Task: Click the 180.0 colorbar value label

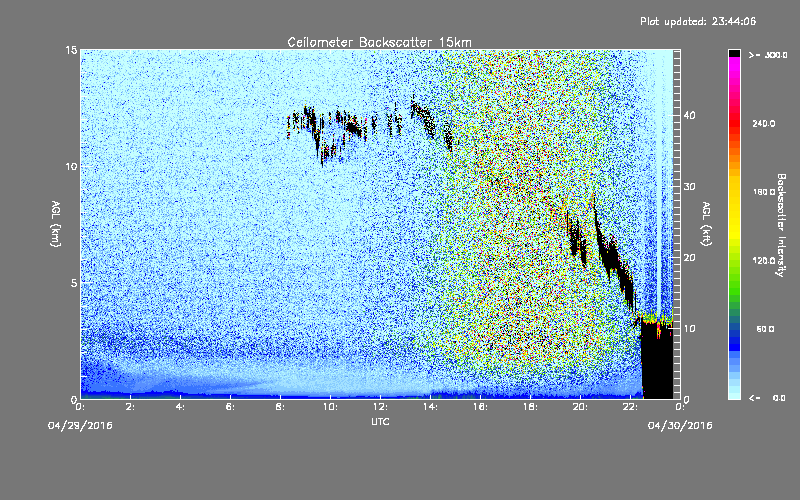Action: point(764,192)
